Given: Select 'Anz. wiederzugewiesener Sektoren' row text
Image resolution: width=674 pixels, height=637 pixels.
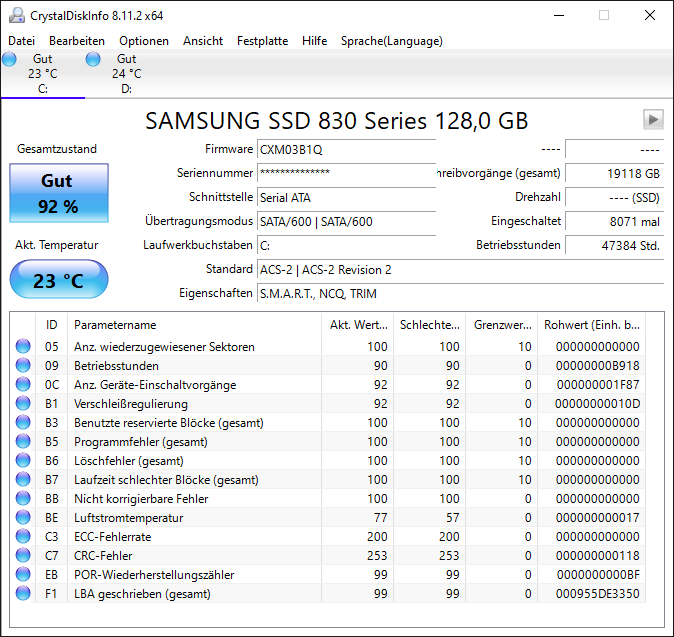Looking at the screenshot, I should point(164,347).
